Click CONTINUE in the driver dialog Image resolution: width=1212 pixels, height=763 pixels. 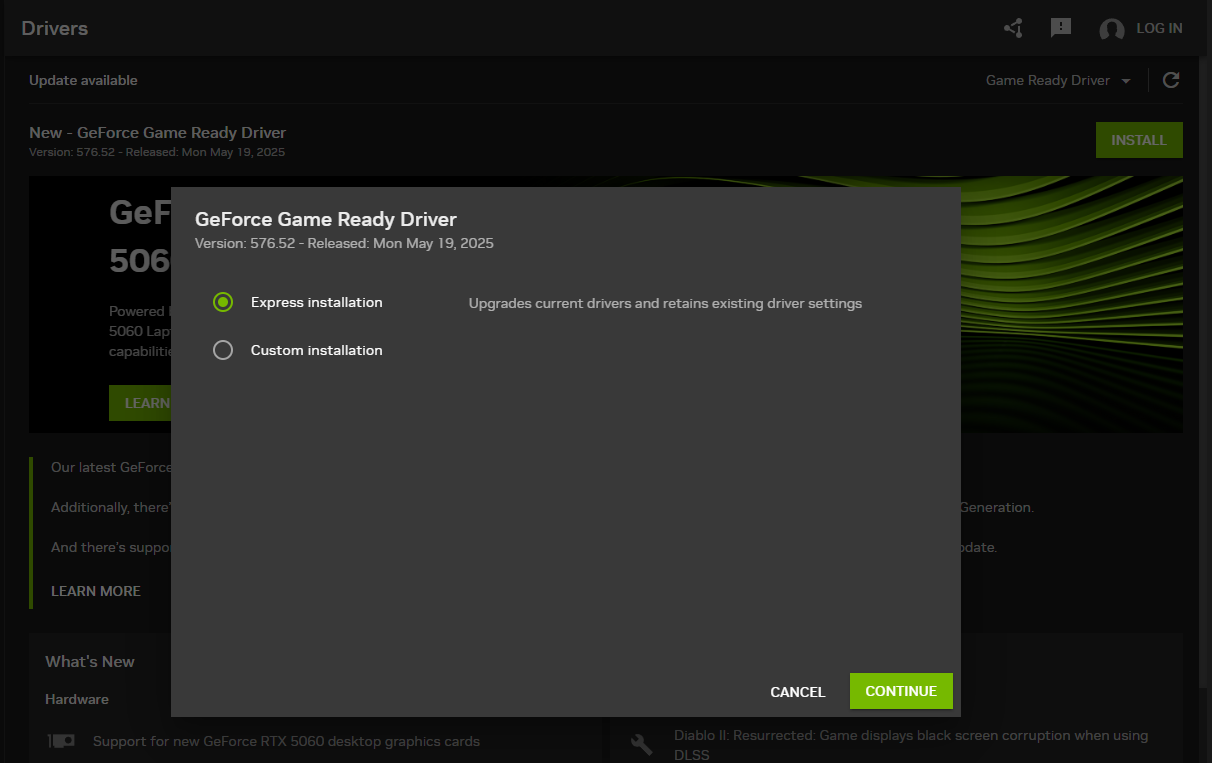tap(901, 691)
